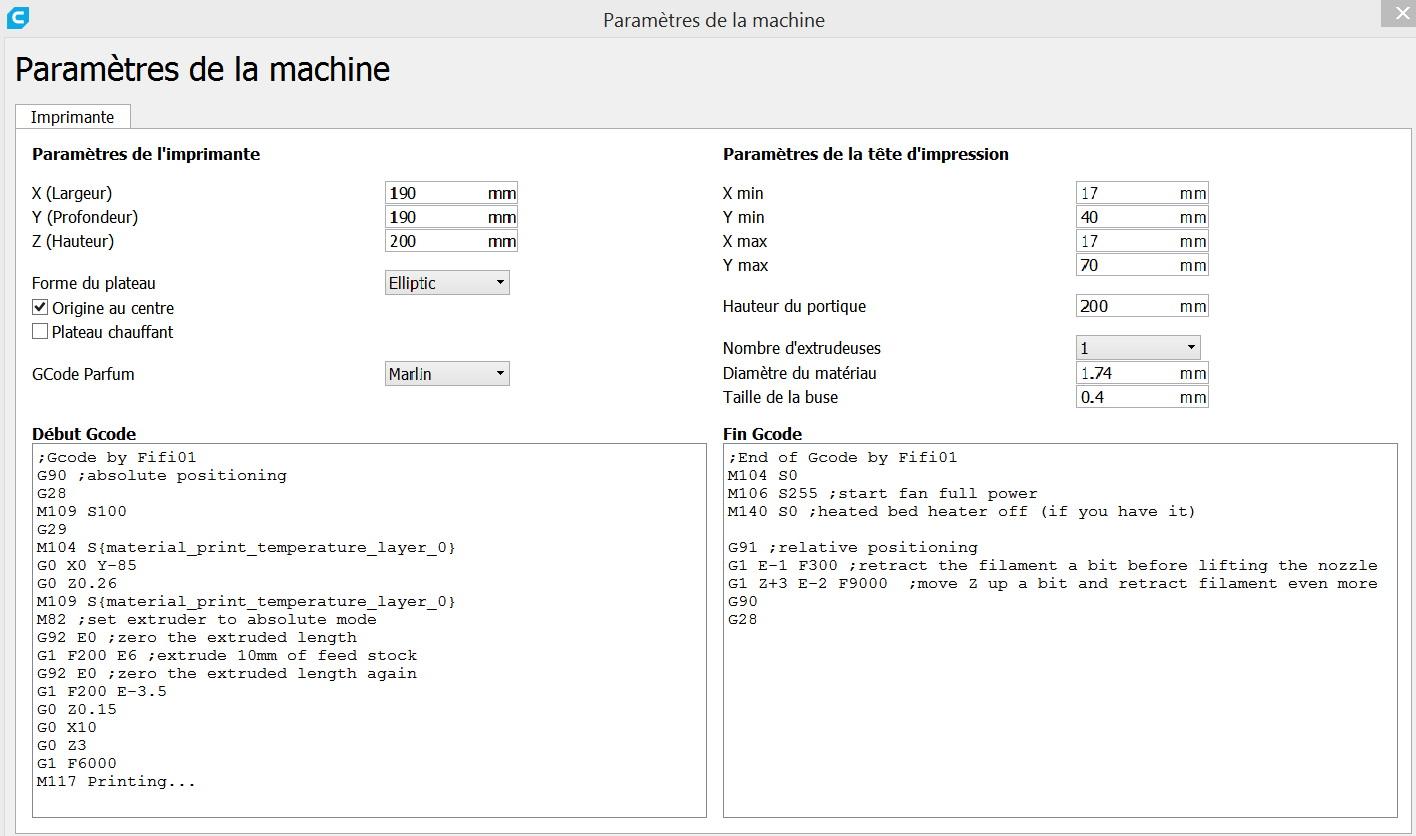Click the Y (Profondeur) input field
This screenshot has height=836, width=1416.
451,217
